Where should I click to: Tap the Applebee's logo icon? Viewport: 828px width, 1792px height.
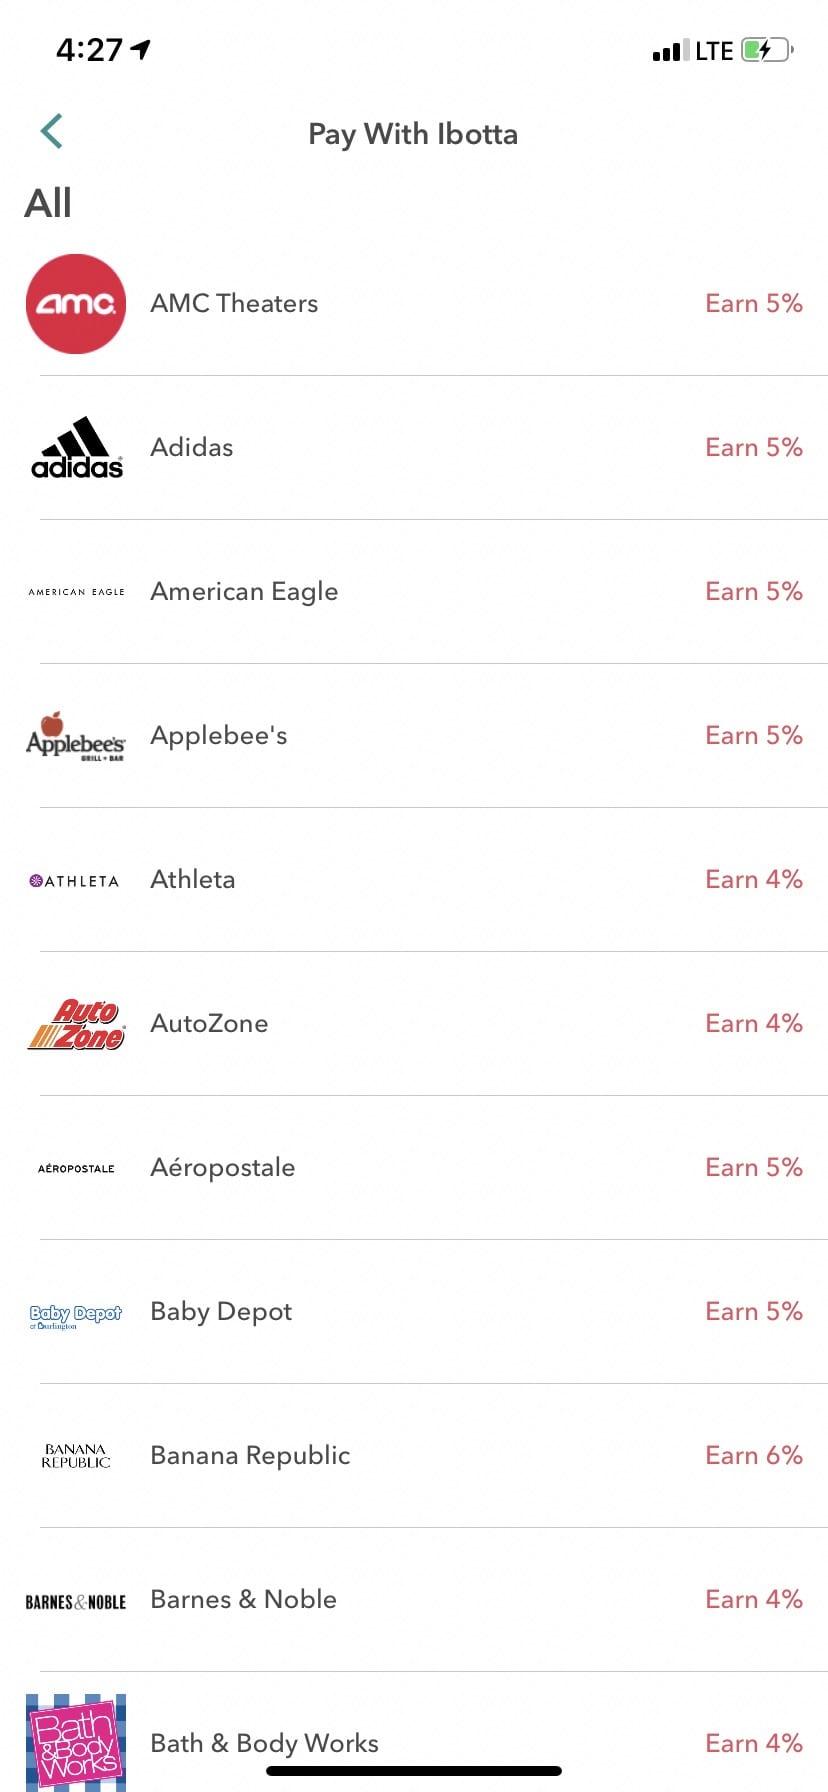(76, 737)
